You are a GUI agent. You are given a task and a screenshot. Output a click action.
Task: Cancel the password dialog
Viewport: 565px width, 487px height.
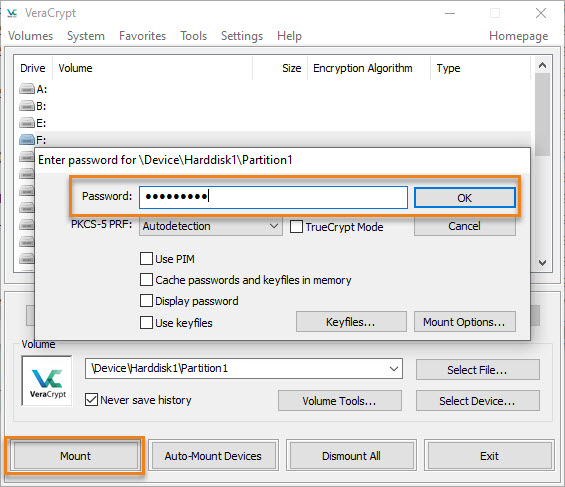click(x=464, y=226)
